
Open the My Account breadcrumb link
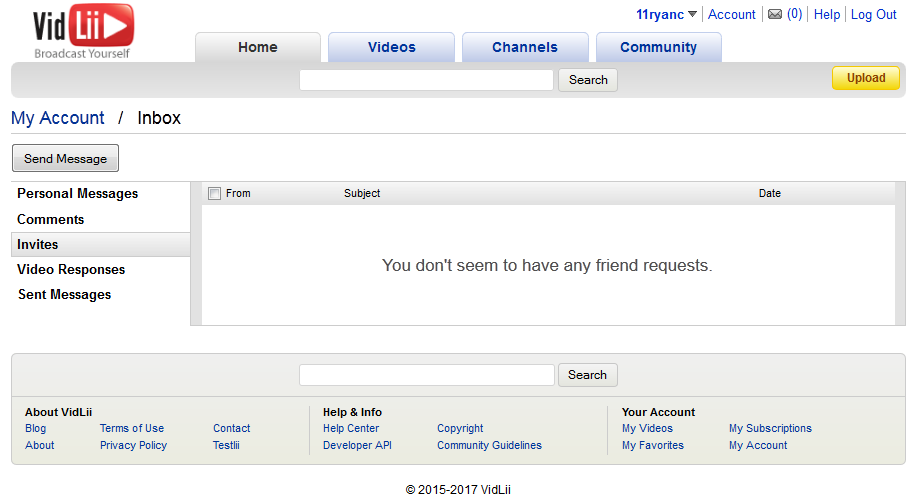(58, 118)
